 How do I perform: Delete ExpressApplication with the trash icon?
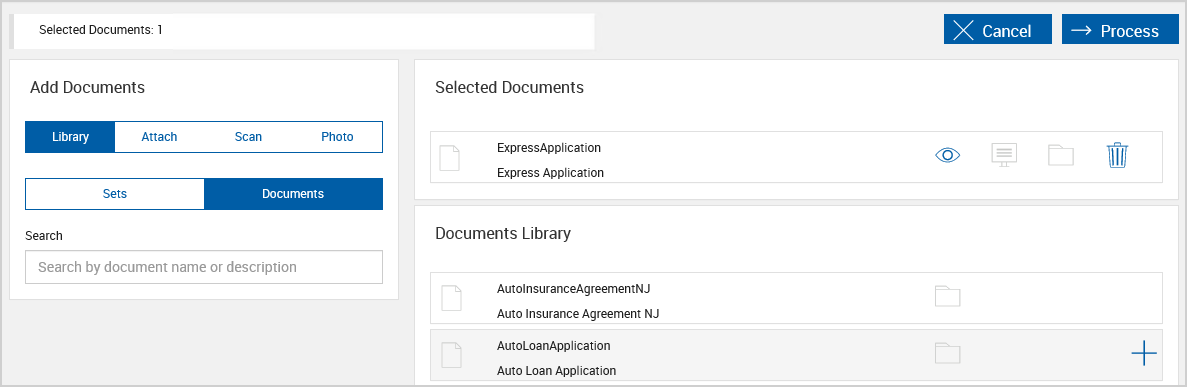[1117, 155]
